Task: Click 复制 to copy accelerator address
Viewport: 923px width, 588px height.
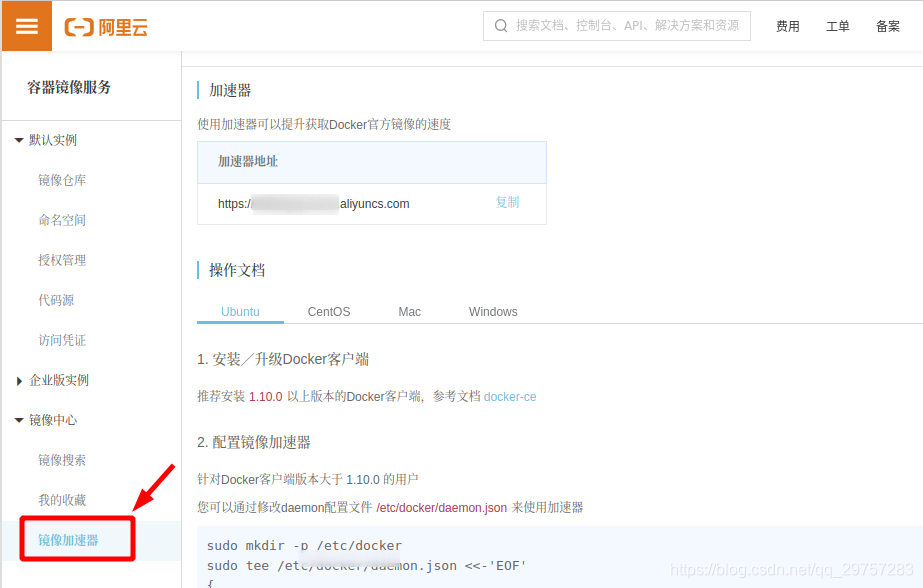Action: pos(507,202)
